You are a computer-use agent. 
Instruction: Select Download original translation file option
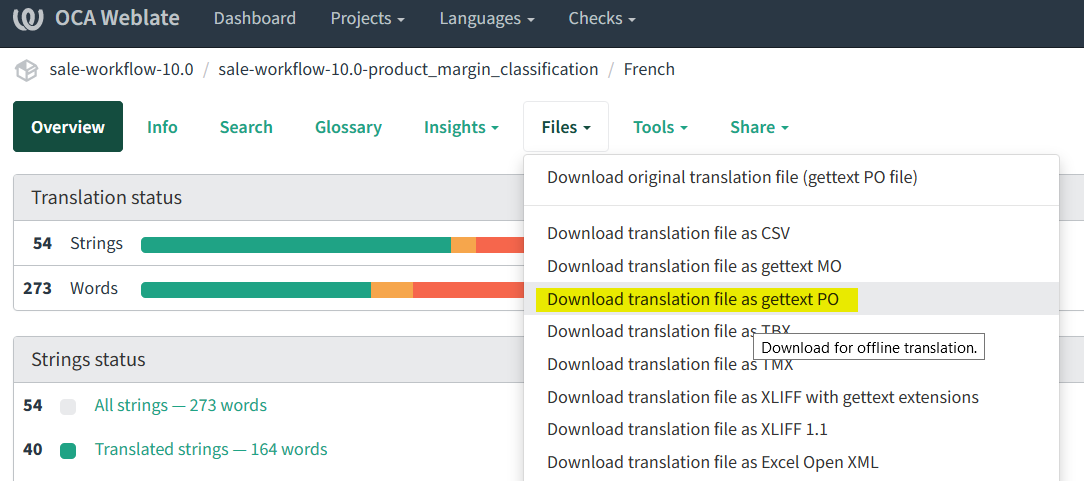tap(731, 178)
